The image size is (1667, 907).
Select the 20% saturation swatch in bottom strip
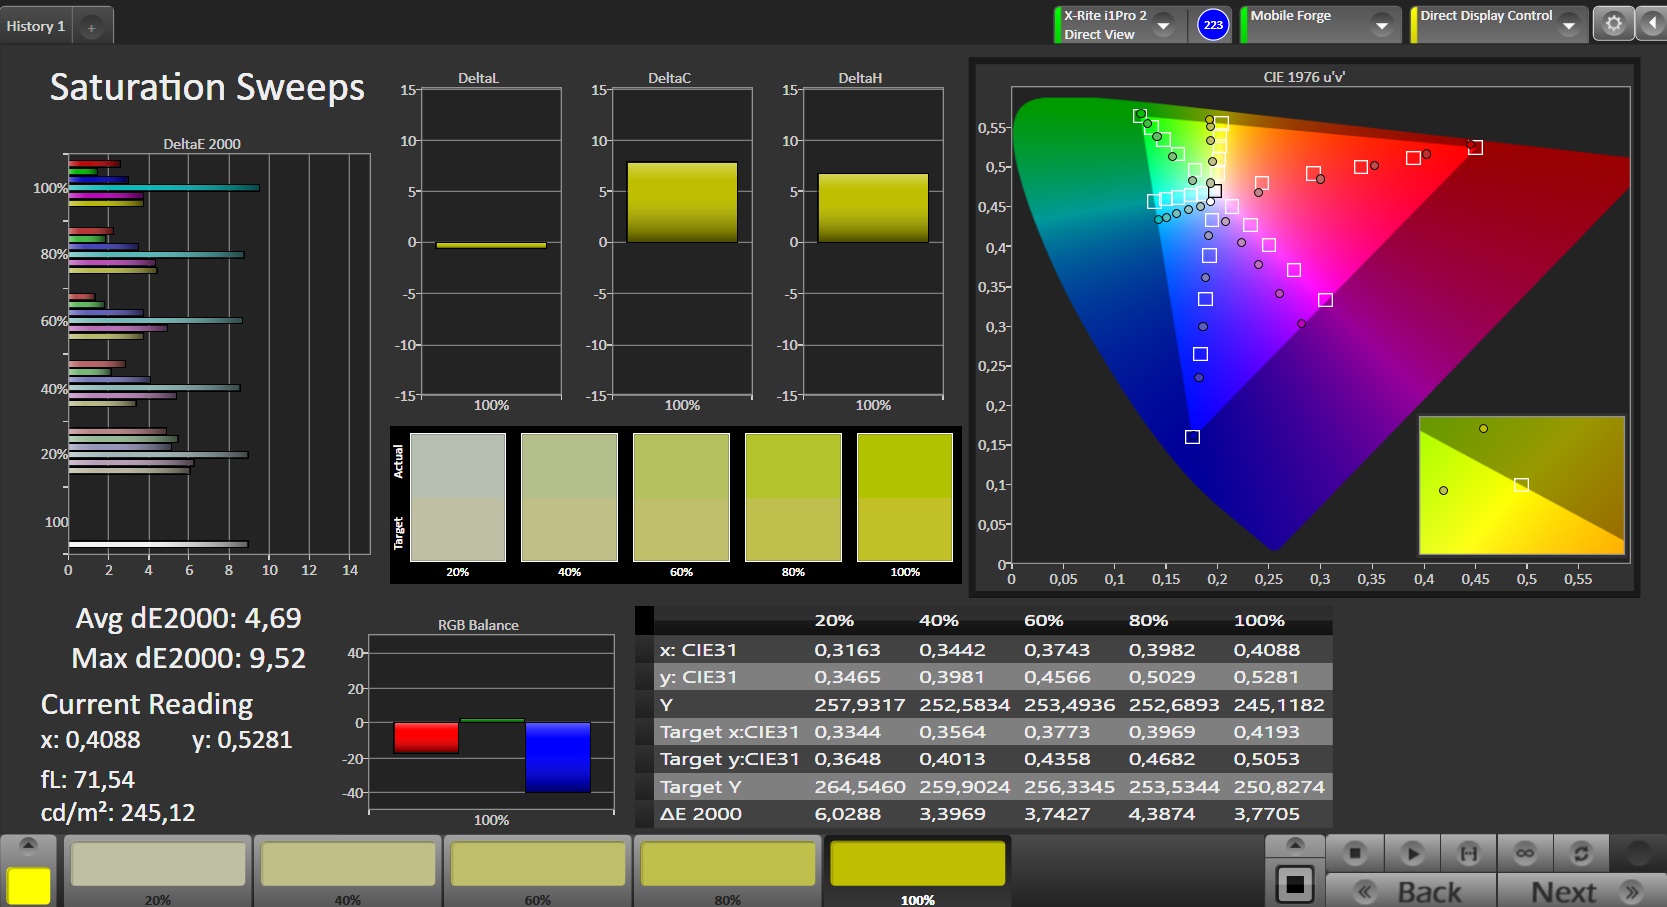point(158,866)
